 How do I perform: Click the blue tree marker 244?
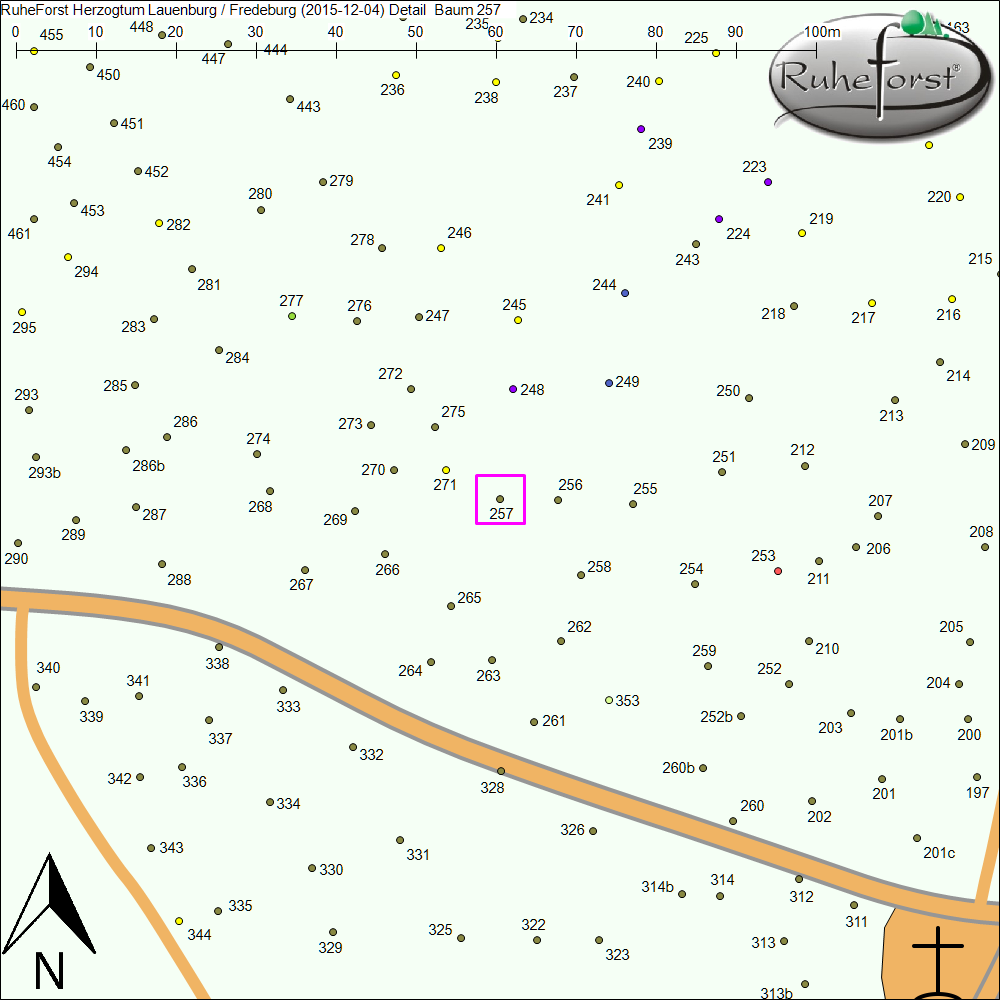pyautogui.click(x=625, y=293)
